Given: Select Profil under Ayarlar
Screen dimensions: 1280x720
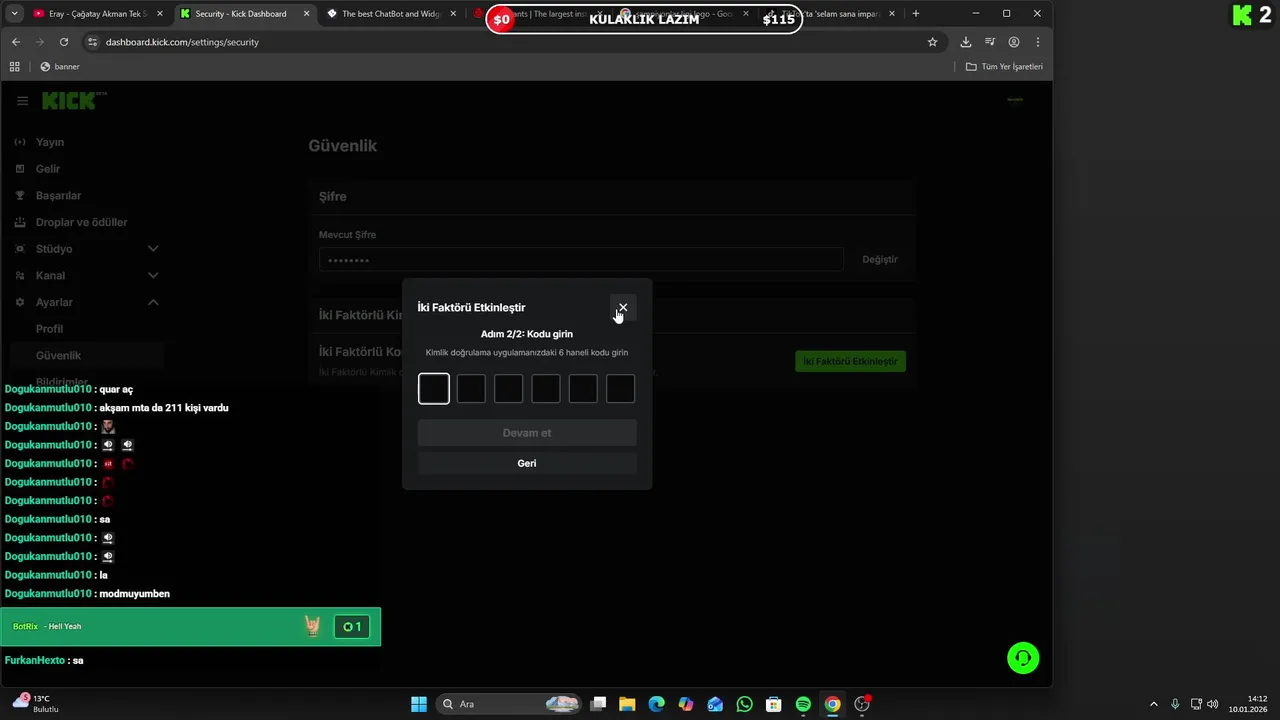Looking at the screenshot, I should (x=50, y=329).
